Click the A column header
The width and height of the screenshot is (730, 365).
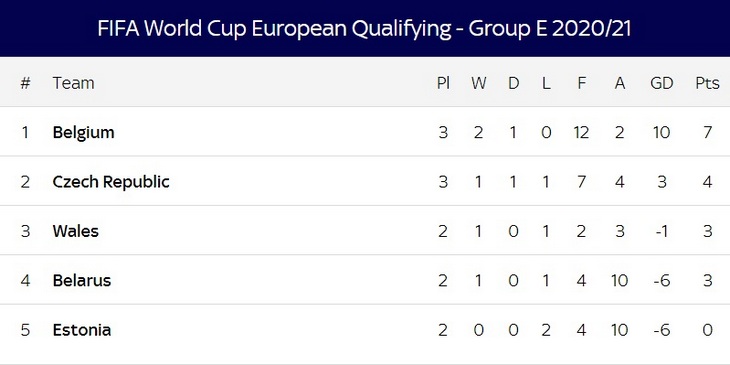620,83
